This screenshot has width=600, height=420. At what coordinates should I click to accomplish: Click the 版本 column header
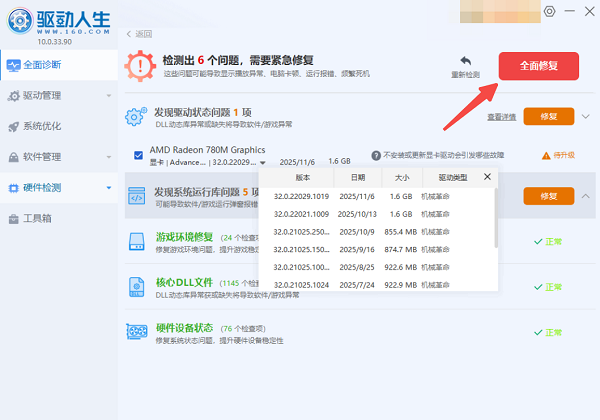point(302,177)
